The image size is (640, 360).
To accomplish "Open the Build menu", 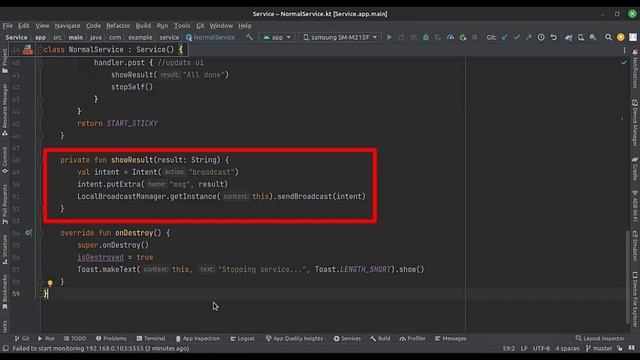I will [x=143, y=26].
